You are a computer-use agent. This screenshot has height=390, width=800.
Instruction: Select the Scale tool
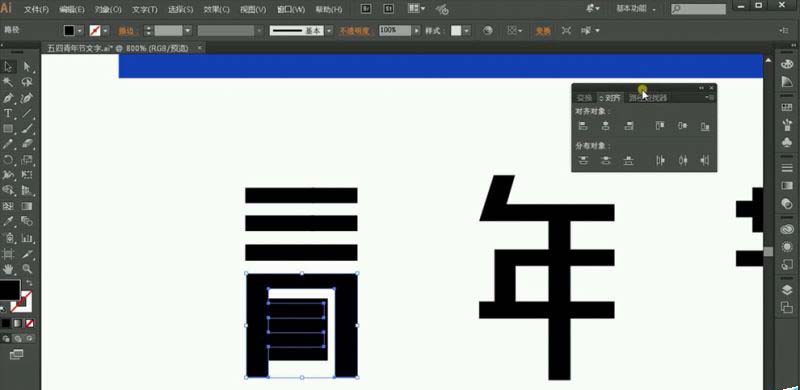click(27, 159)
